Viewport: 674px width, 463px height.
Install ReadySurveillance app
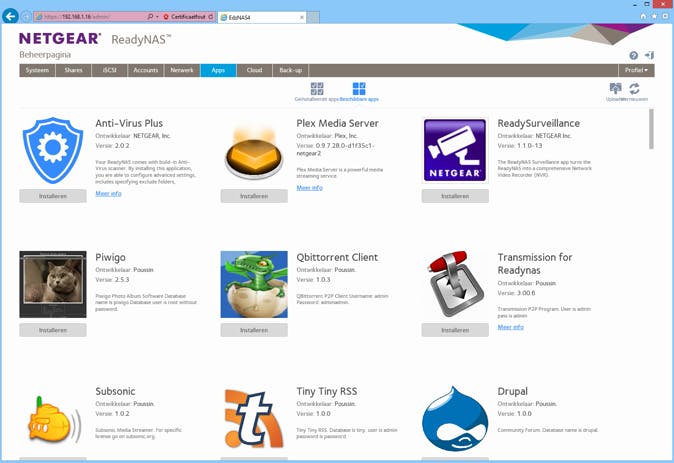pos(455,196)
